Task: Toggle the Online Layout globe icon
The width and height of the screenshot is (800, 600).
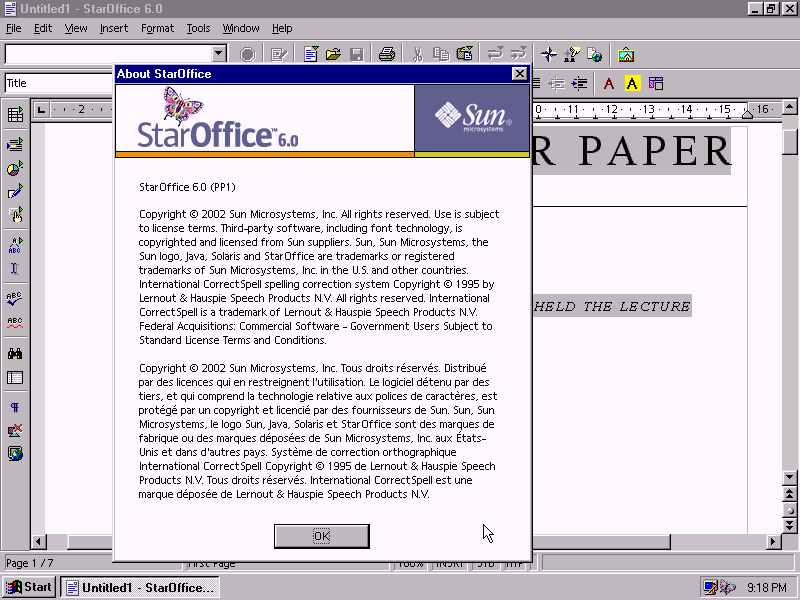Action: (x=15, y=454)
